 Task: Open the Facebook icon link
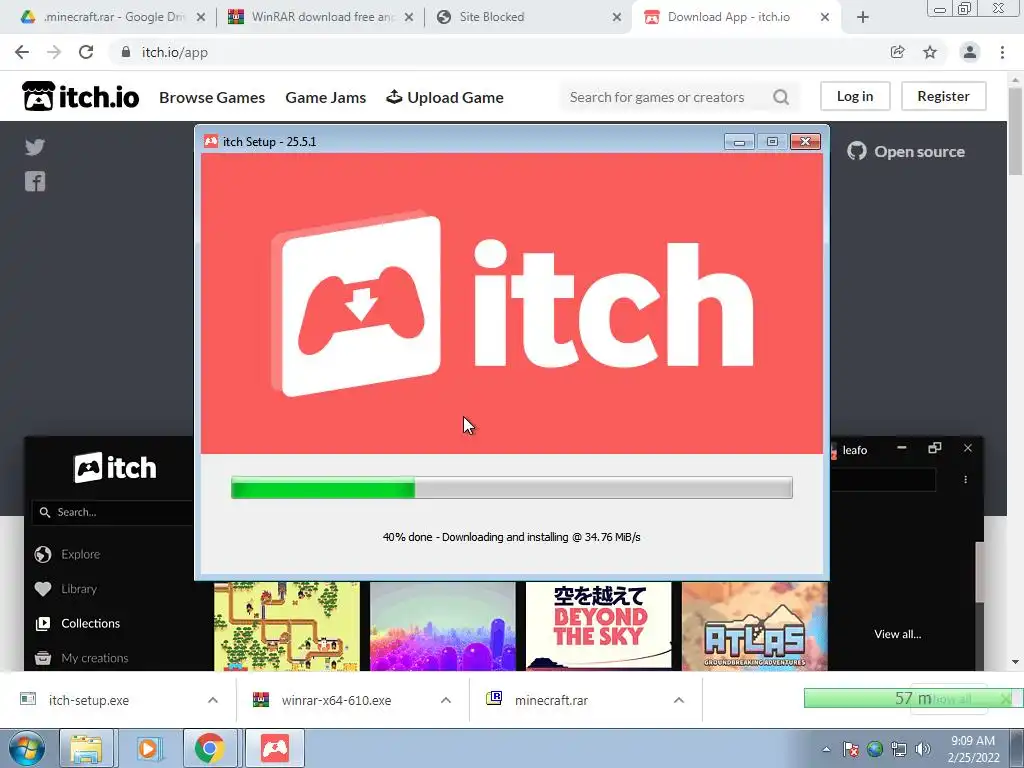35,182
